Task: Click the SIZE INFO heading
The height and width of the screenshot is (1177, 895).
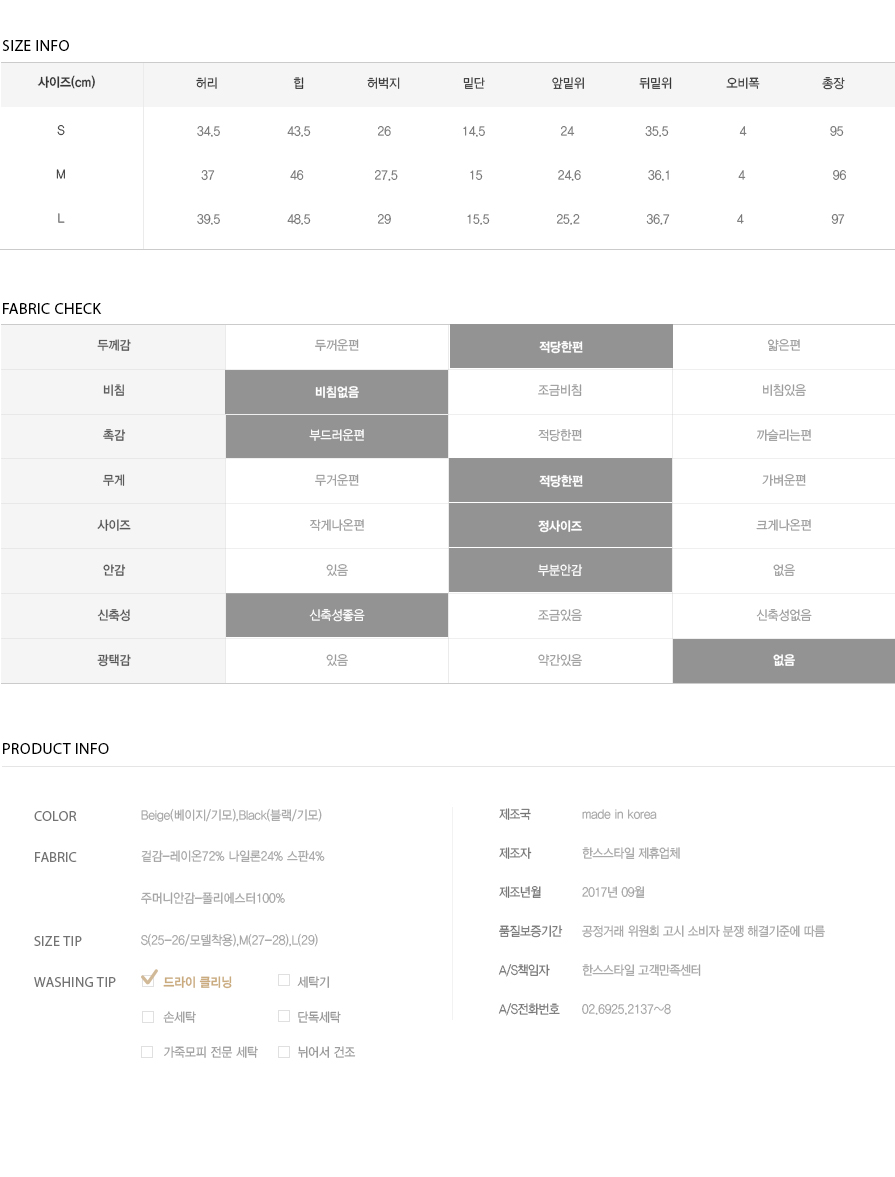Action: [x=36, y=46]
